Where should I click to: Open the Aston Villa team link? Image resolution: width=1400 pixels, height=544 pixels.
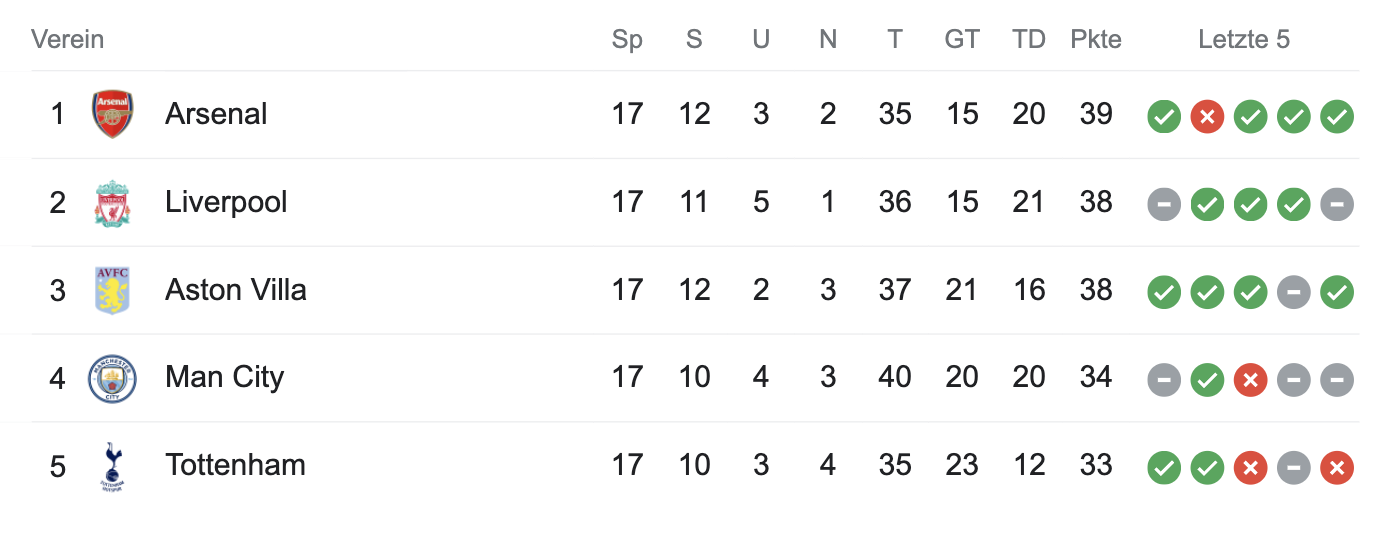(236, 290)
